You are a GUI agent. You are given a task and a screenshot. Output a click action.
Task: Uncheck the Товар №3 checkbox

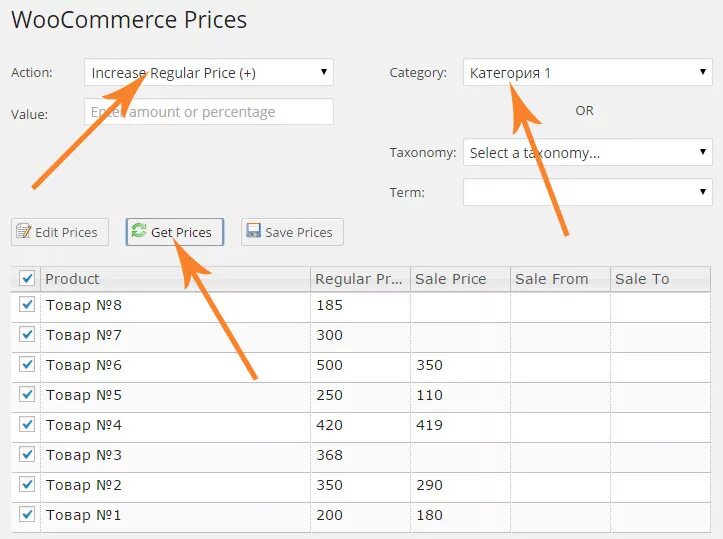coord(27,454)
